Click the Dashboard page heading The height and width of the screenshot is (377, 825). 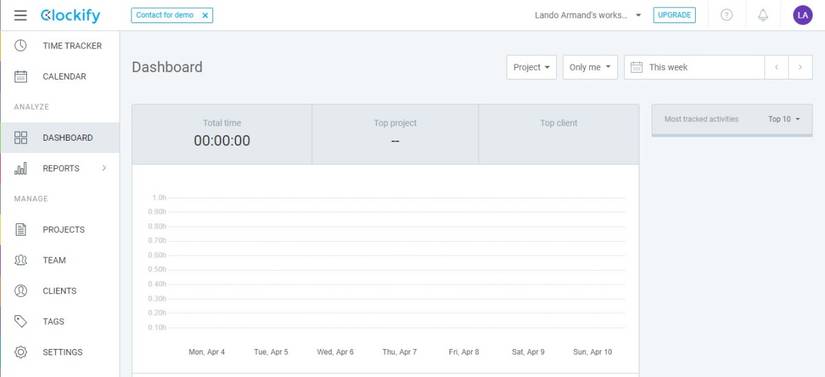point(167,67)
